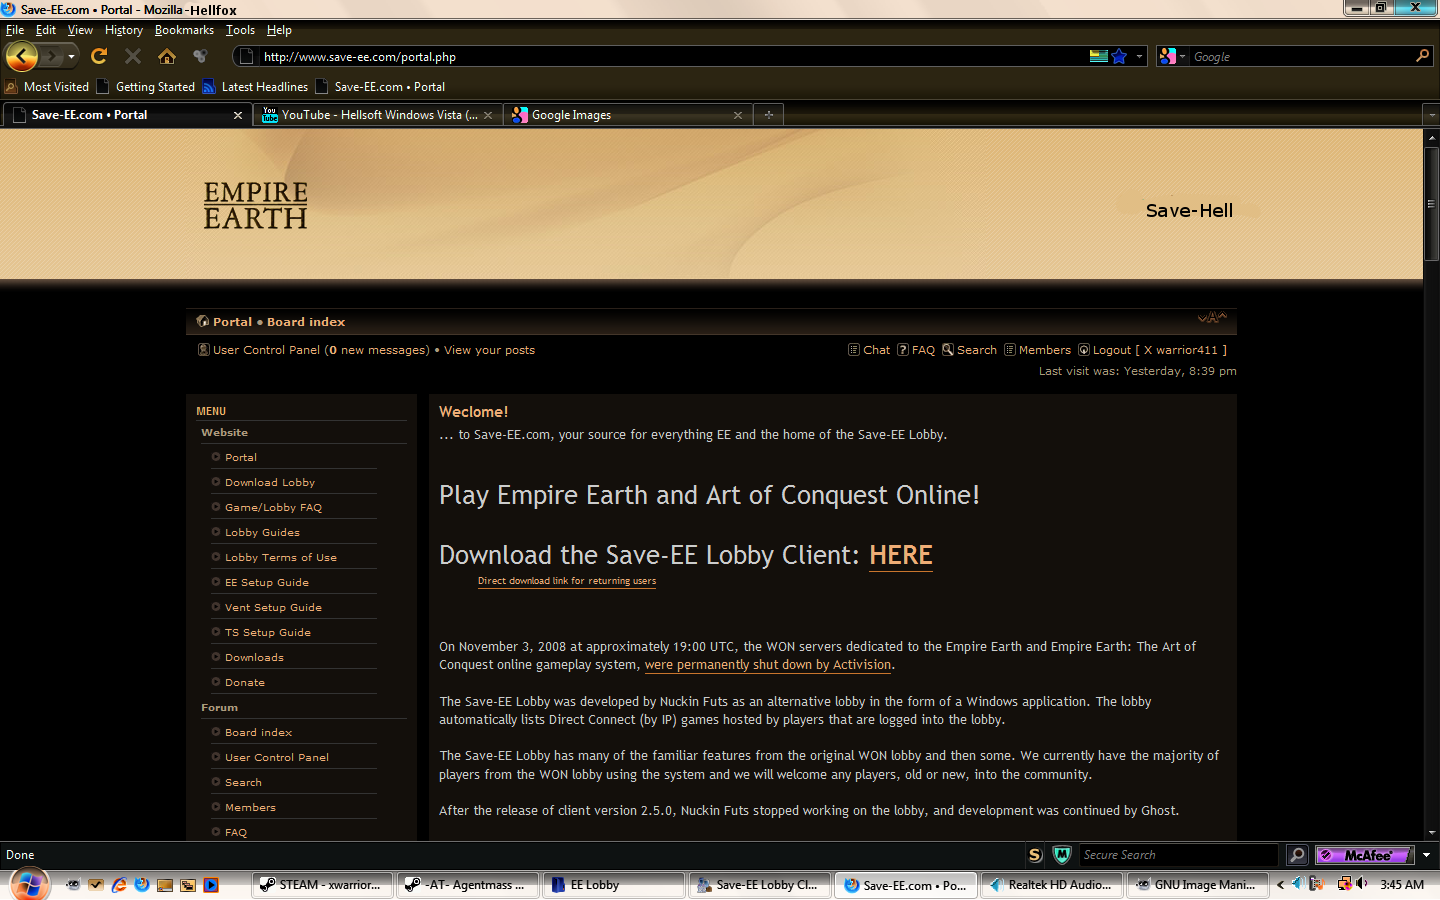Open the address bar history dropdown
Screen dimensions: 1440x900
coord(1139,57)
